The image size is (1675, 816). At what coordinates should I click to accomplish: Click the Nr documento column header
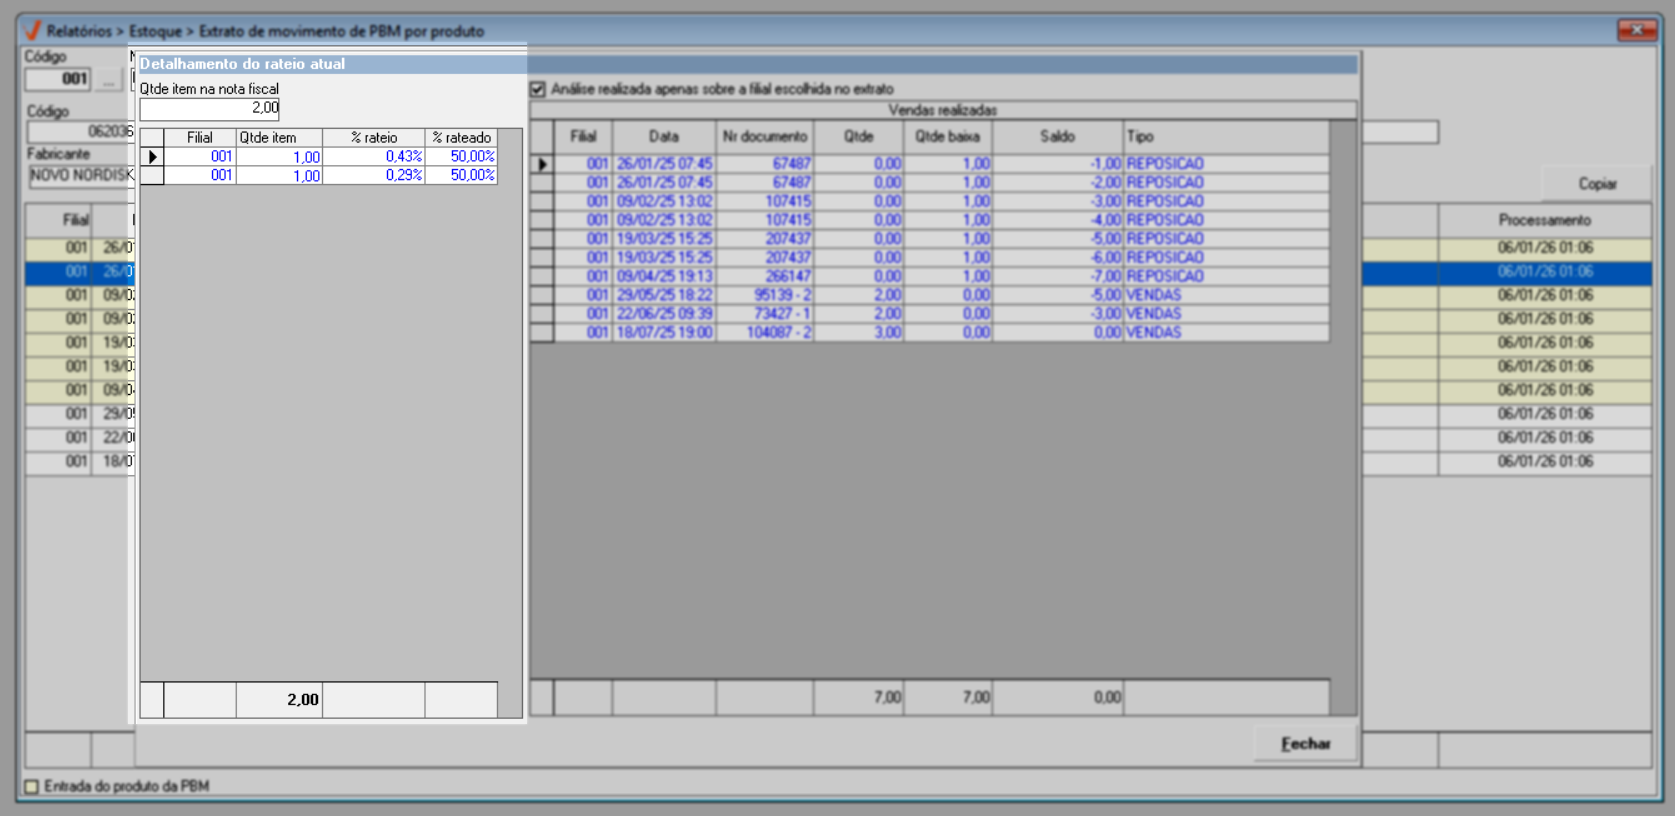click(x=764, y=136)
